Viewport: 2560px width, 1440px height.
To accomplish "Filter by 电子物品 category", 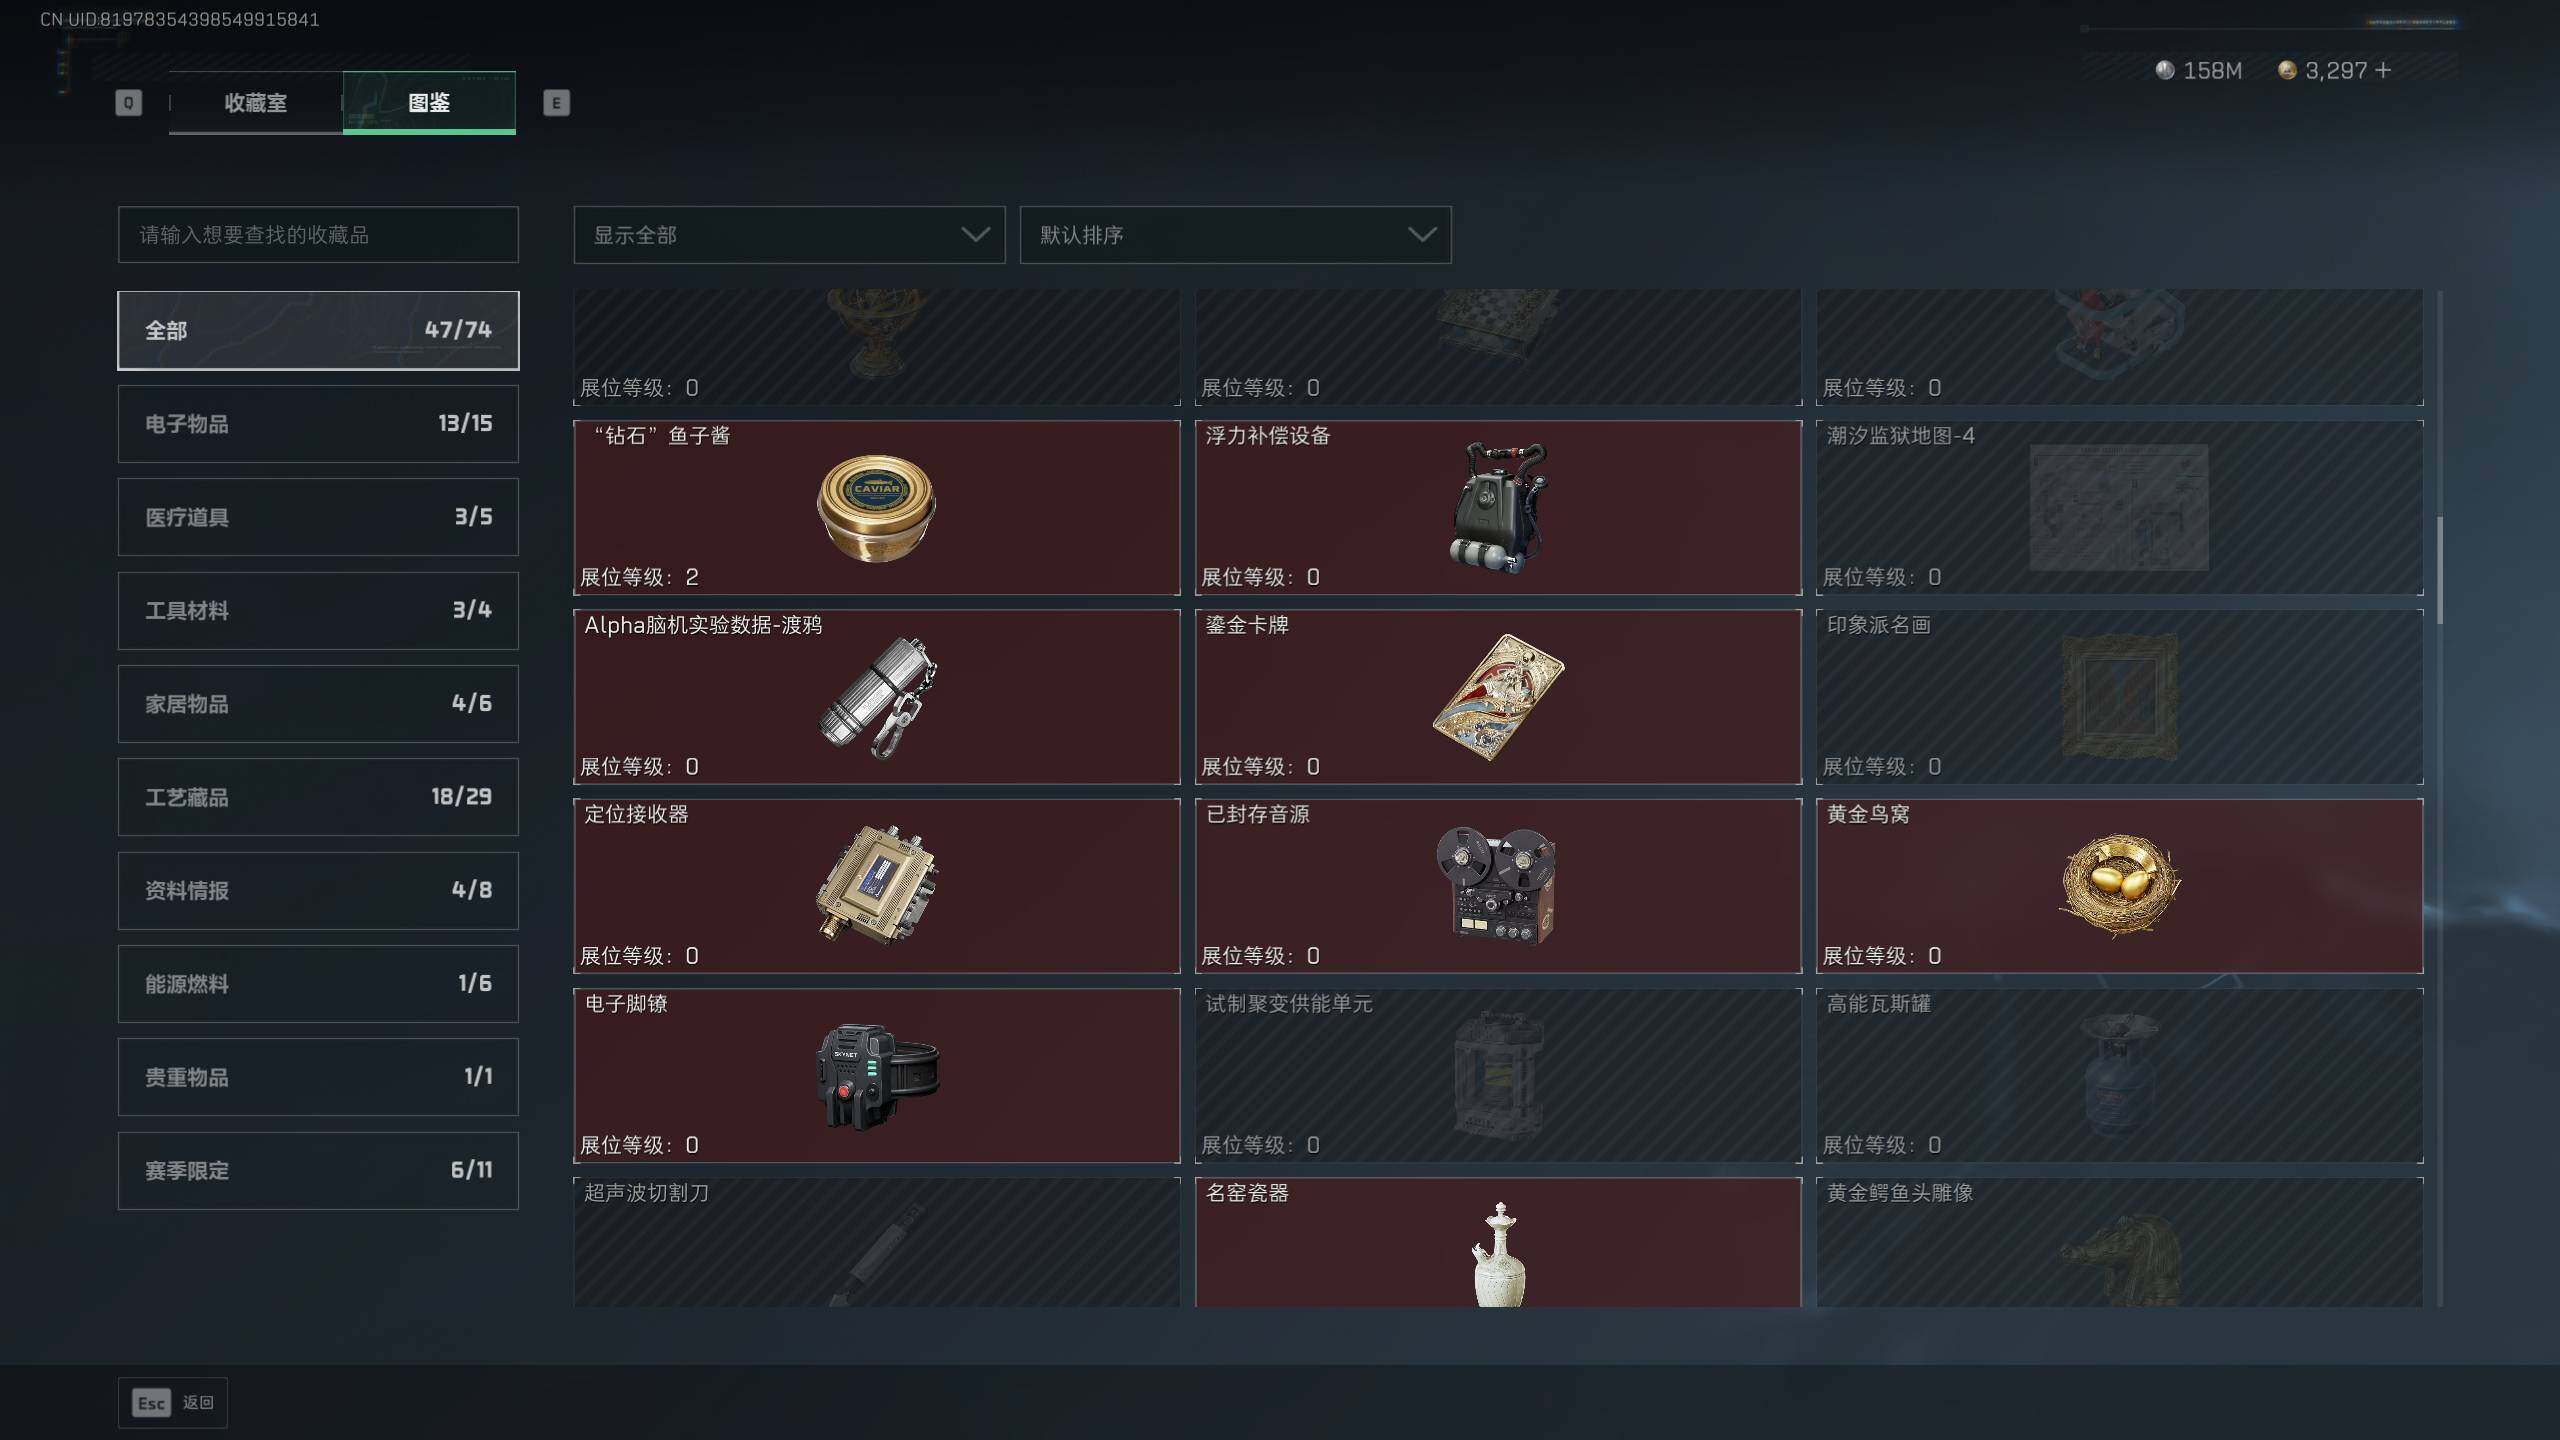I will [x=318, y=424].
